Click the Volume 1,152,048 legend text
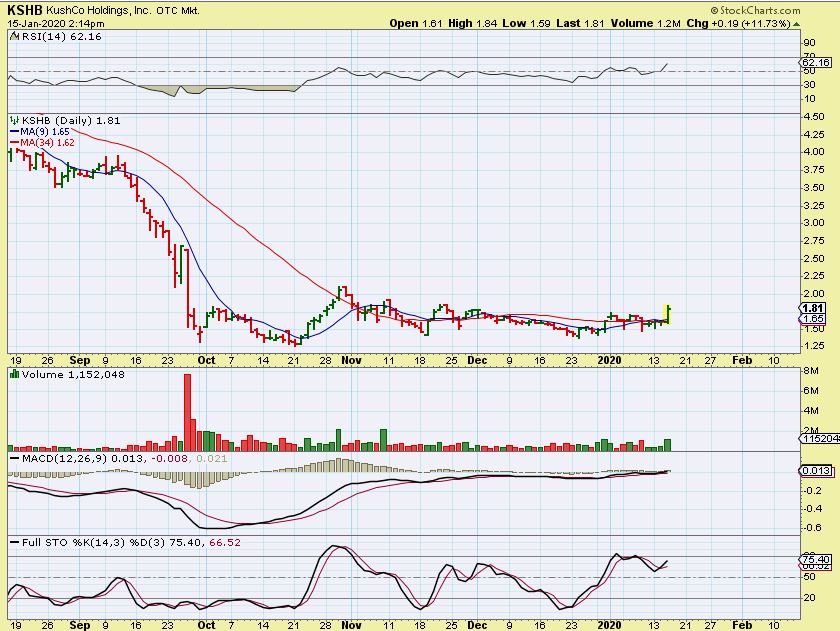The height and width of the screenshot is (631, 840). (73, 374)
